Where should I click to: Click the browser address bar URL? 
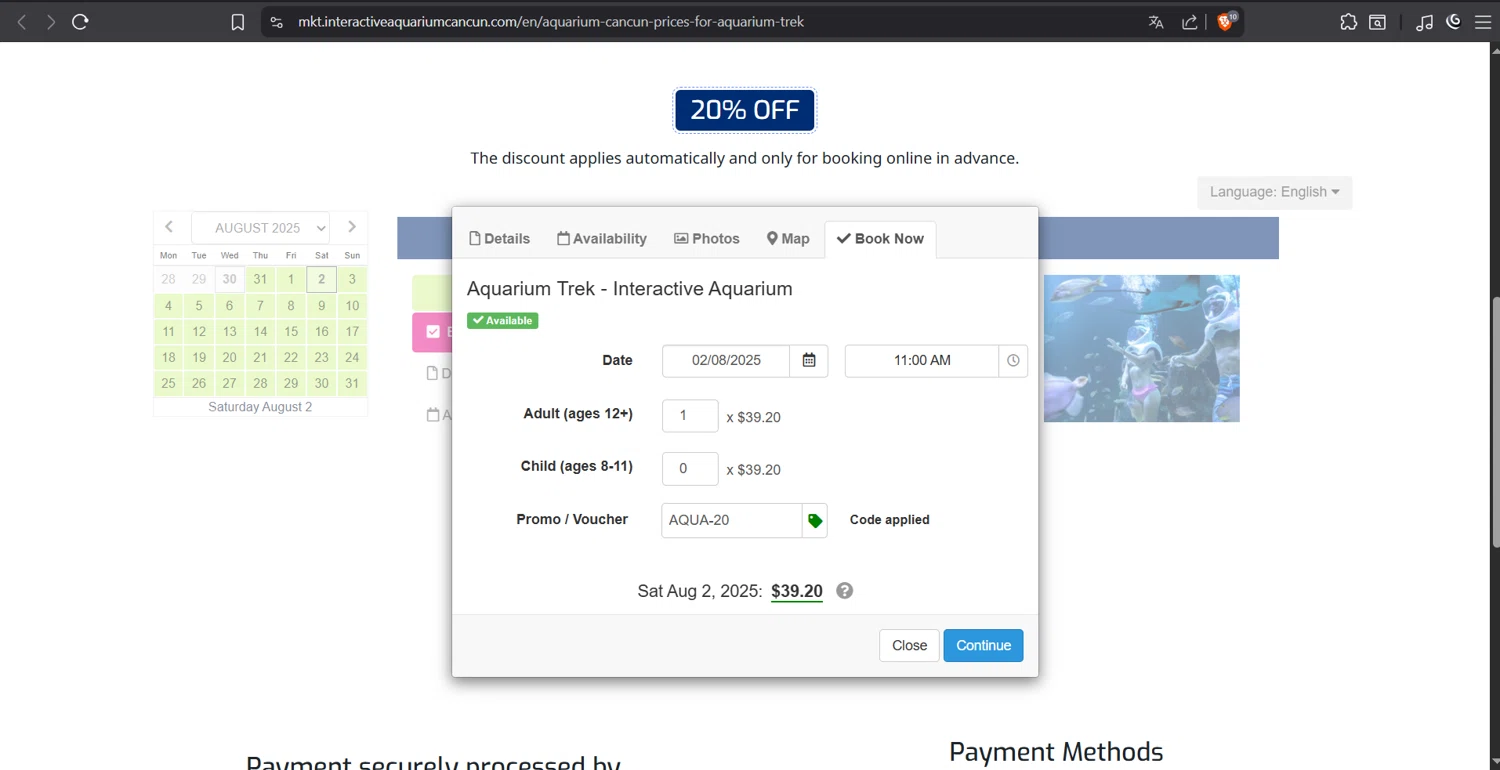coord(551,22)
